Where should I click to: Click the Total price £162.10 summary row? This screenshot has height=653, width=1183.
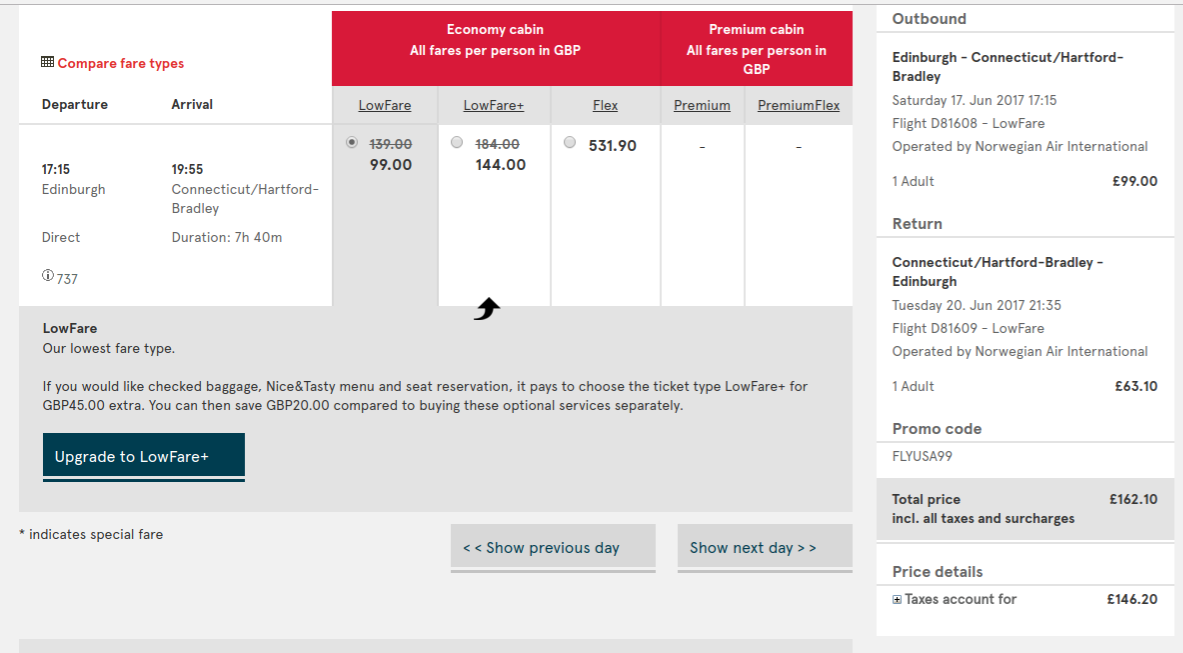pyautogui.click(x=1025, y=509)
